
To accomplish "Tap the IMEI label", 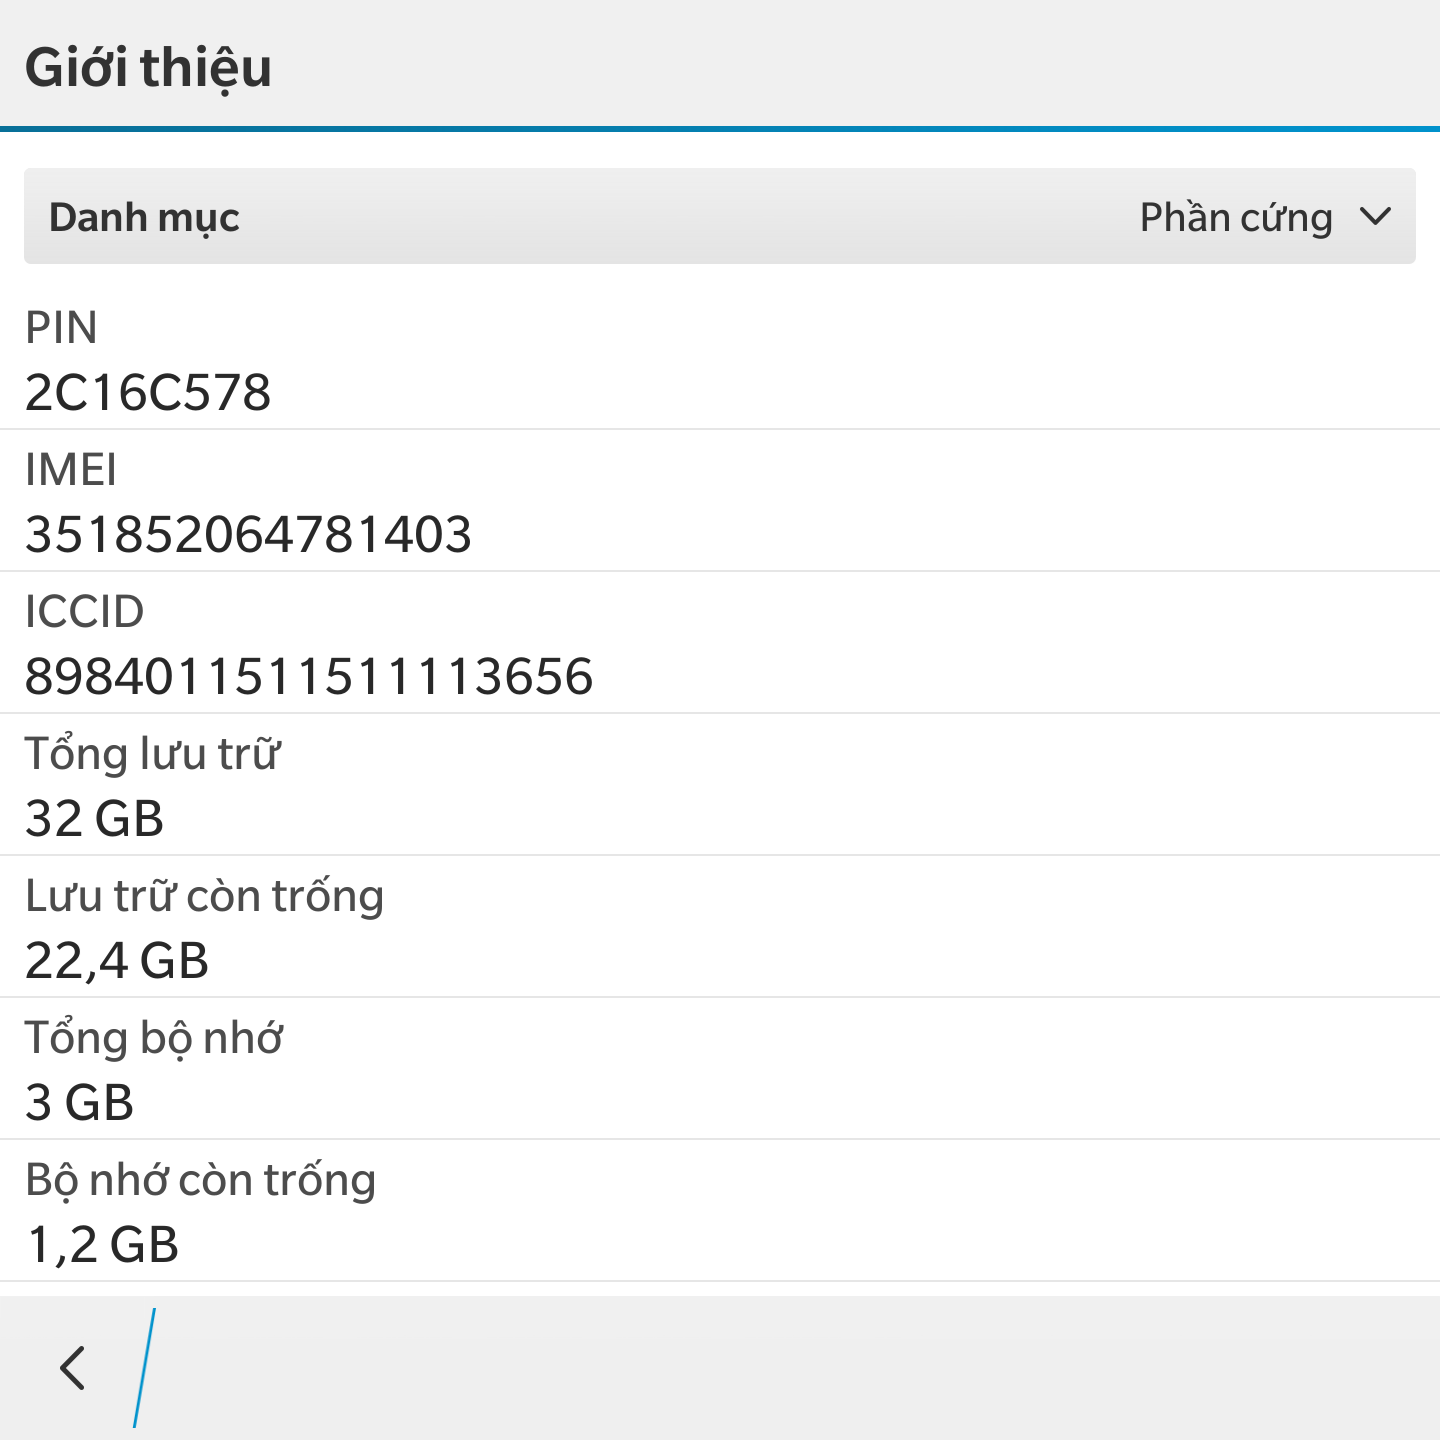I will coord(70,470).
